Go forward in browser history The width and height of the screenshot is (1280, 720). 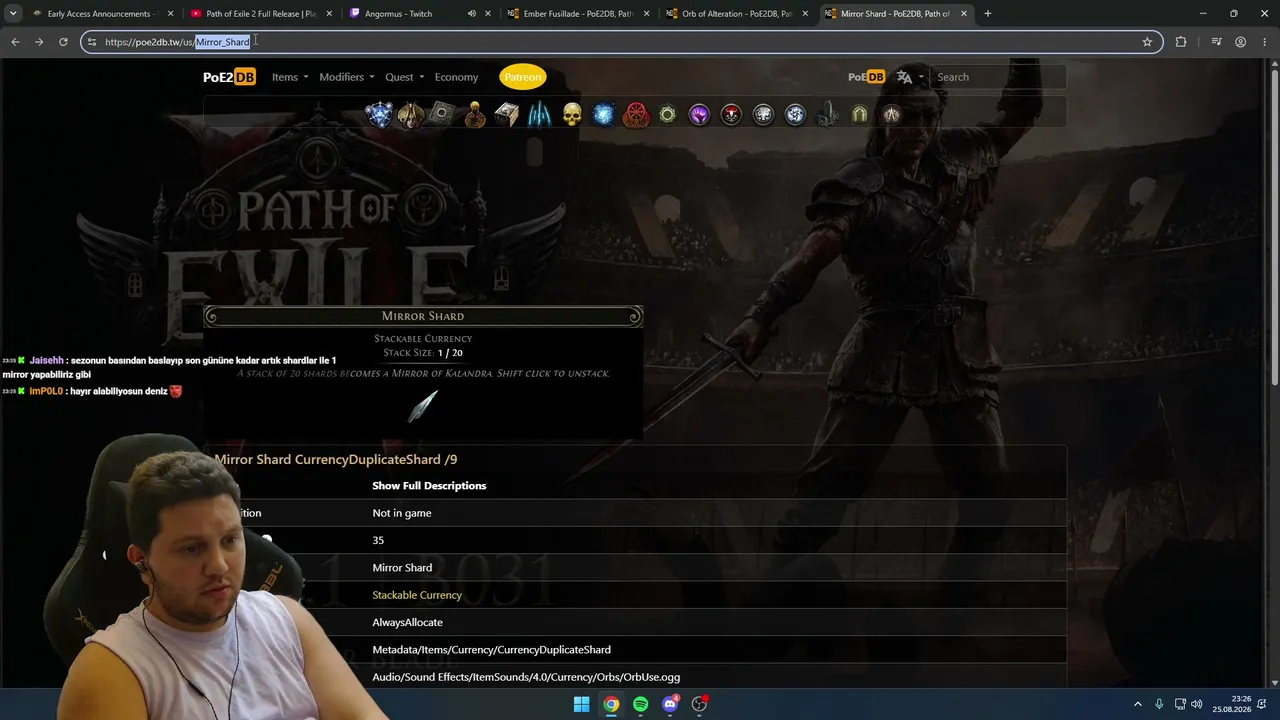[x=39, y=42]
